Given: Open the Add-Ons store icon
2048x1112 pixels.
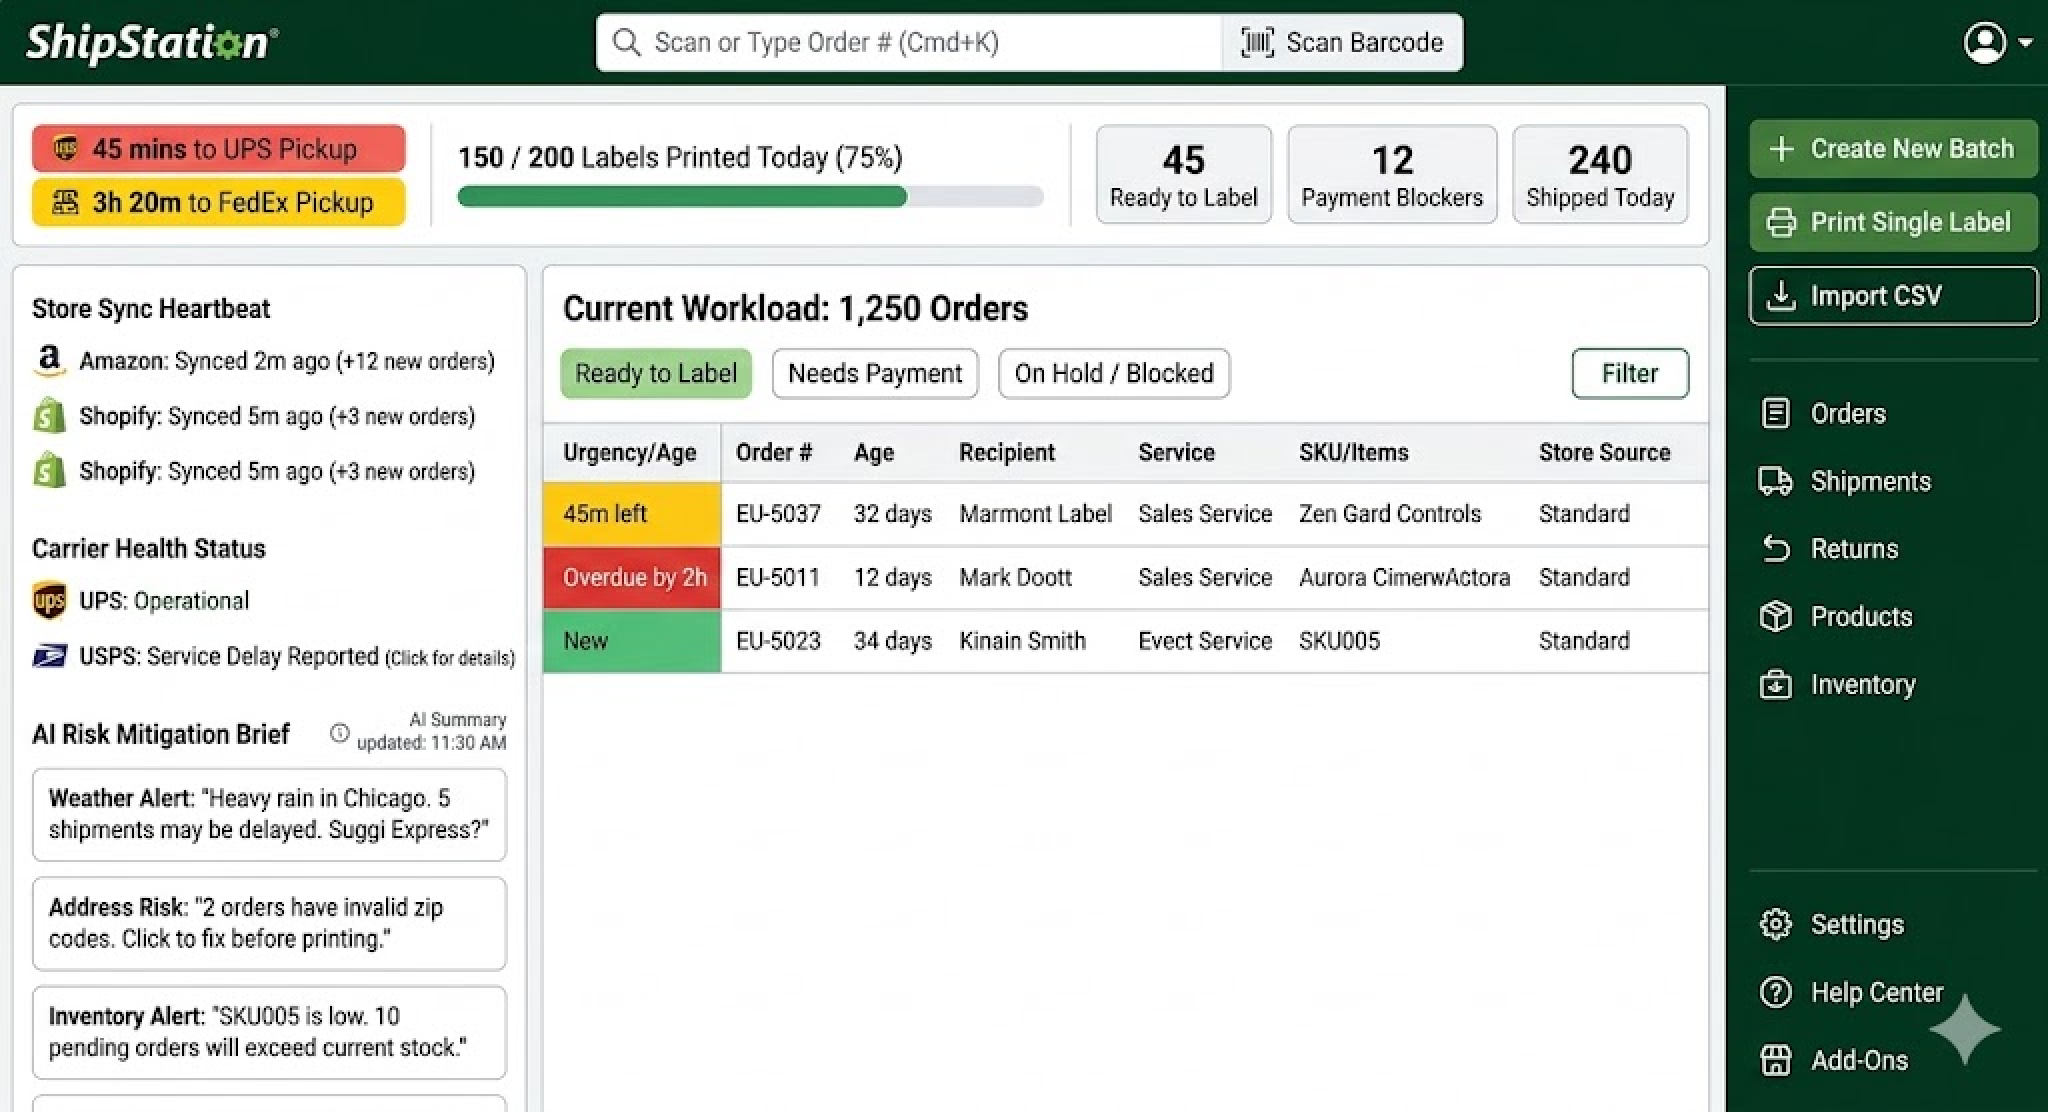Looking at the screenshot, I should tap(1775, 1060).
